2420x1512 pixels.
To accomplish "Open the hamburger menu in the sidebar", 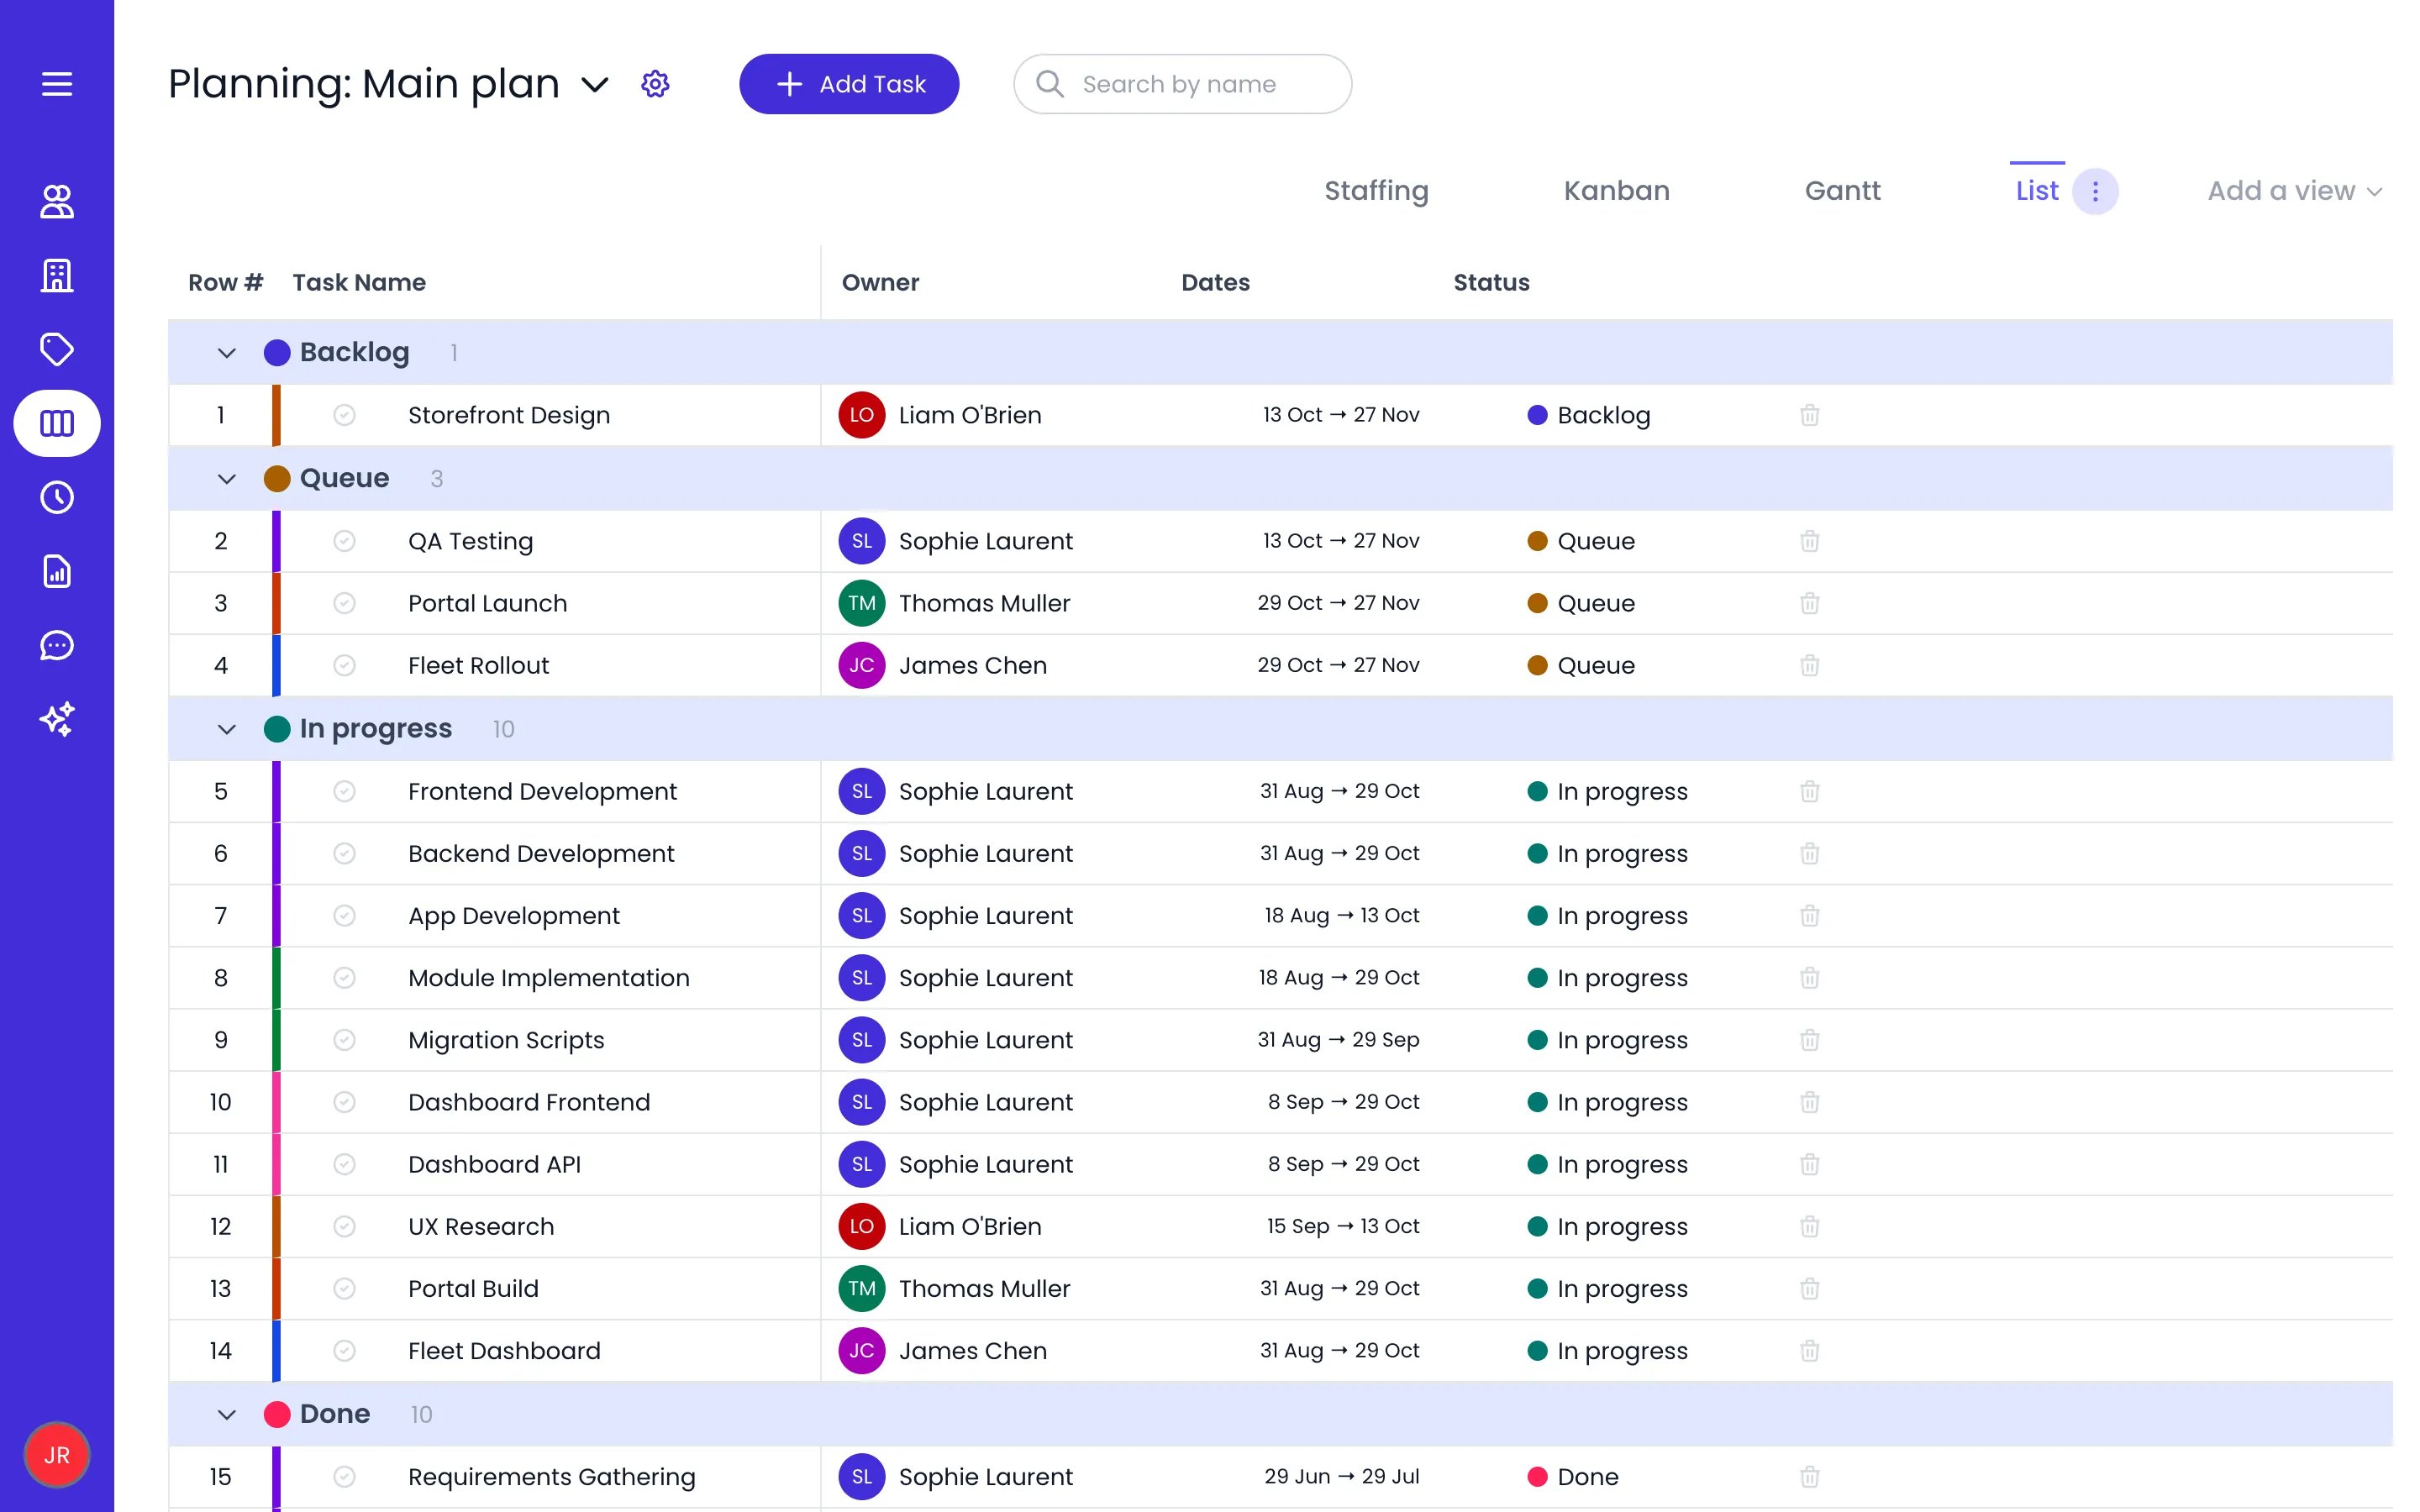I will [57, 84].
